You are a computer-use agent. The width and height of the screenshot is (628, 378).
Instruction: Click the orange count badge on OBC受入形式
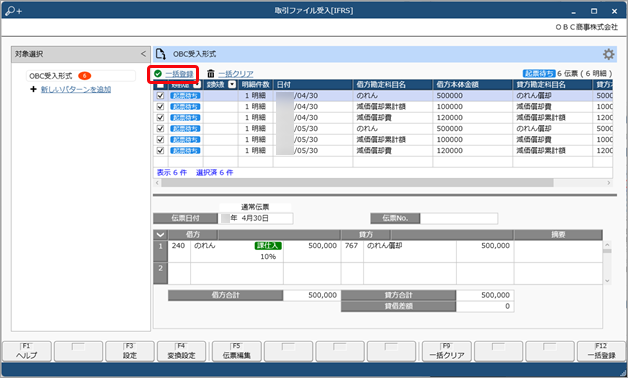[x=85, y=76]
